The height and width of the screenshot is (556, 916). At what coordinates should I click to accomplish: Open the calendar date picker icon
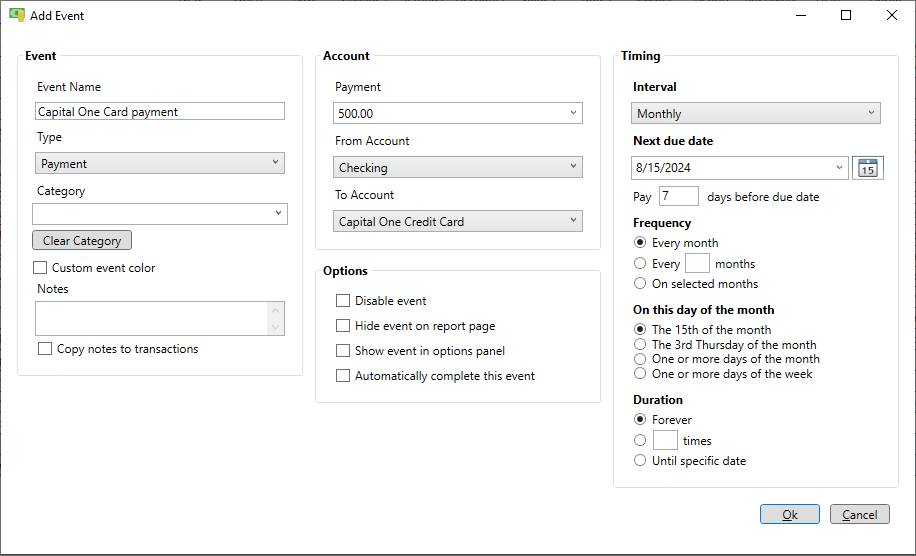pos(868,168)
